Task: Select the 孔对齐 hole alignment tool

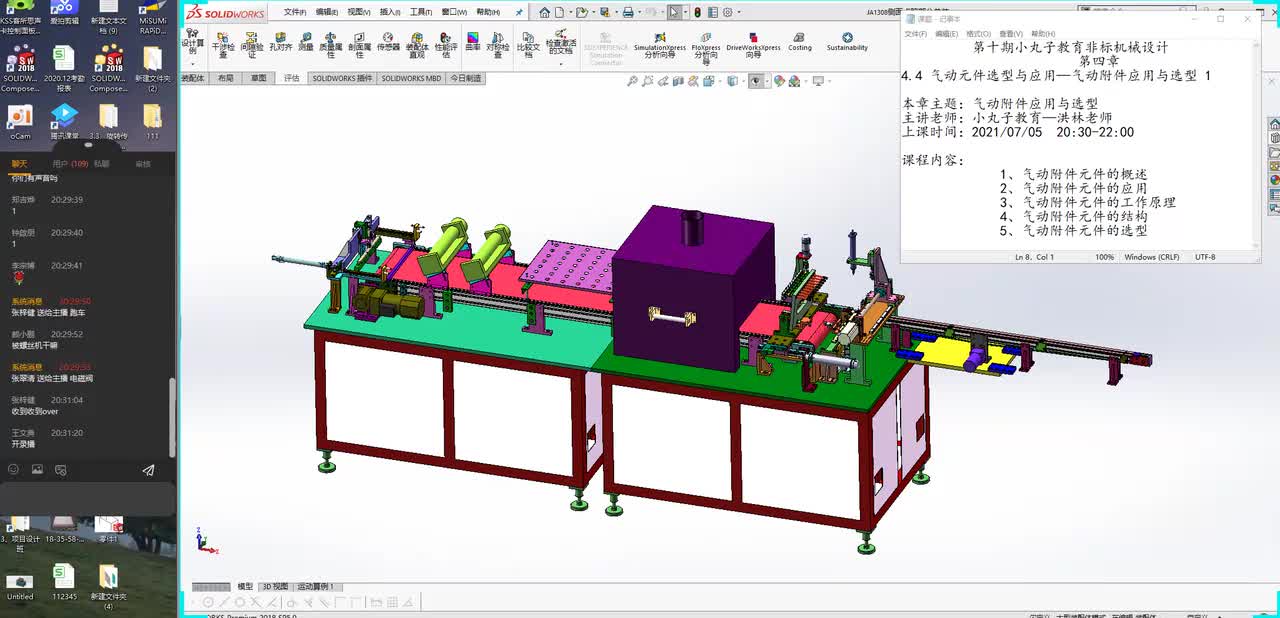Action: click(281, 42)
